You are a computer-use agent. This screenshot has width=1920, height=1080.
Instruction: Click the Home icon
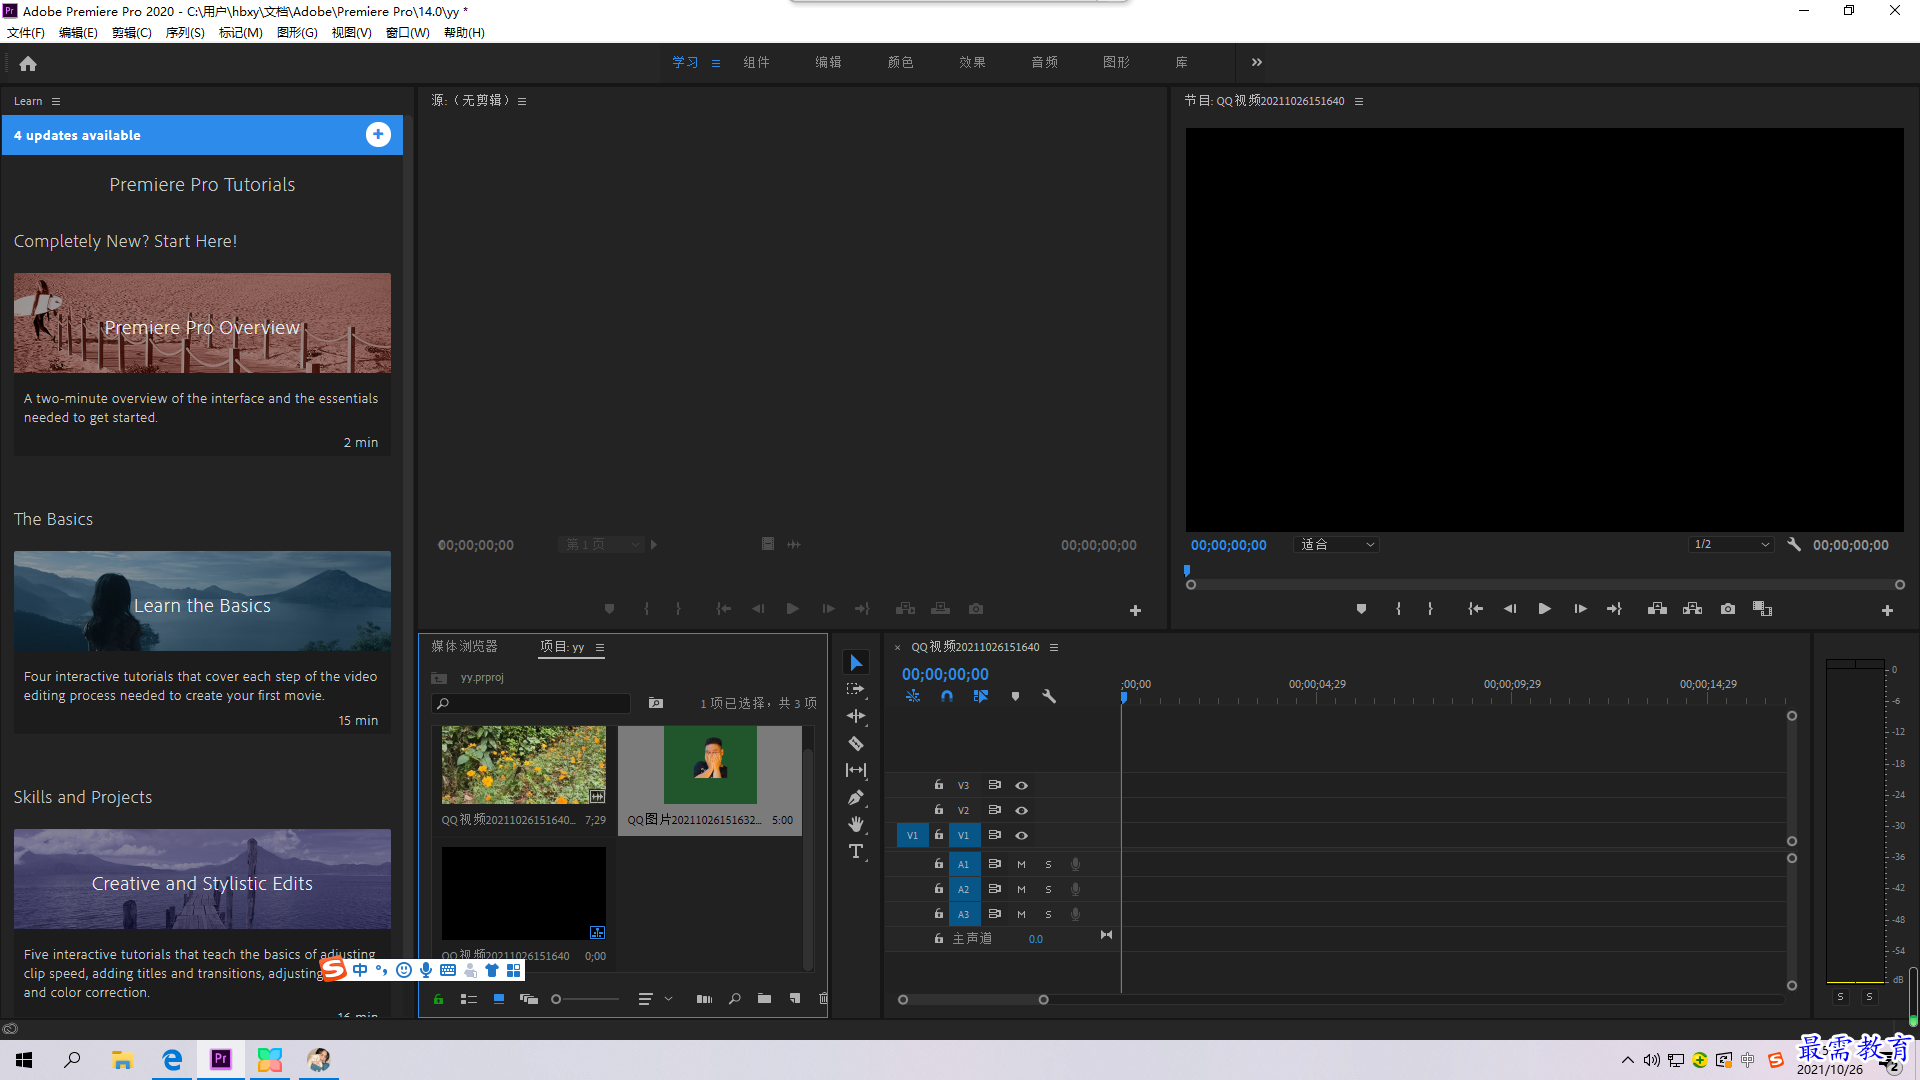[x=28, y=63]
